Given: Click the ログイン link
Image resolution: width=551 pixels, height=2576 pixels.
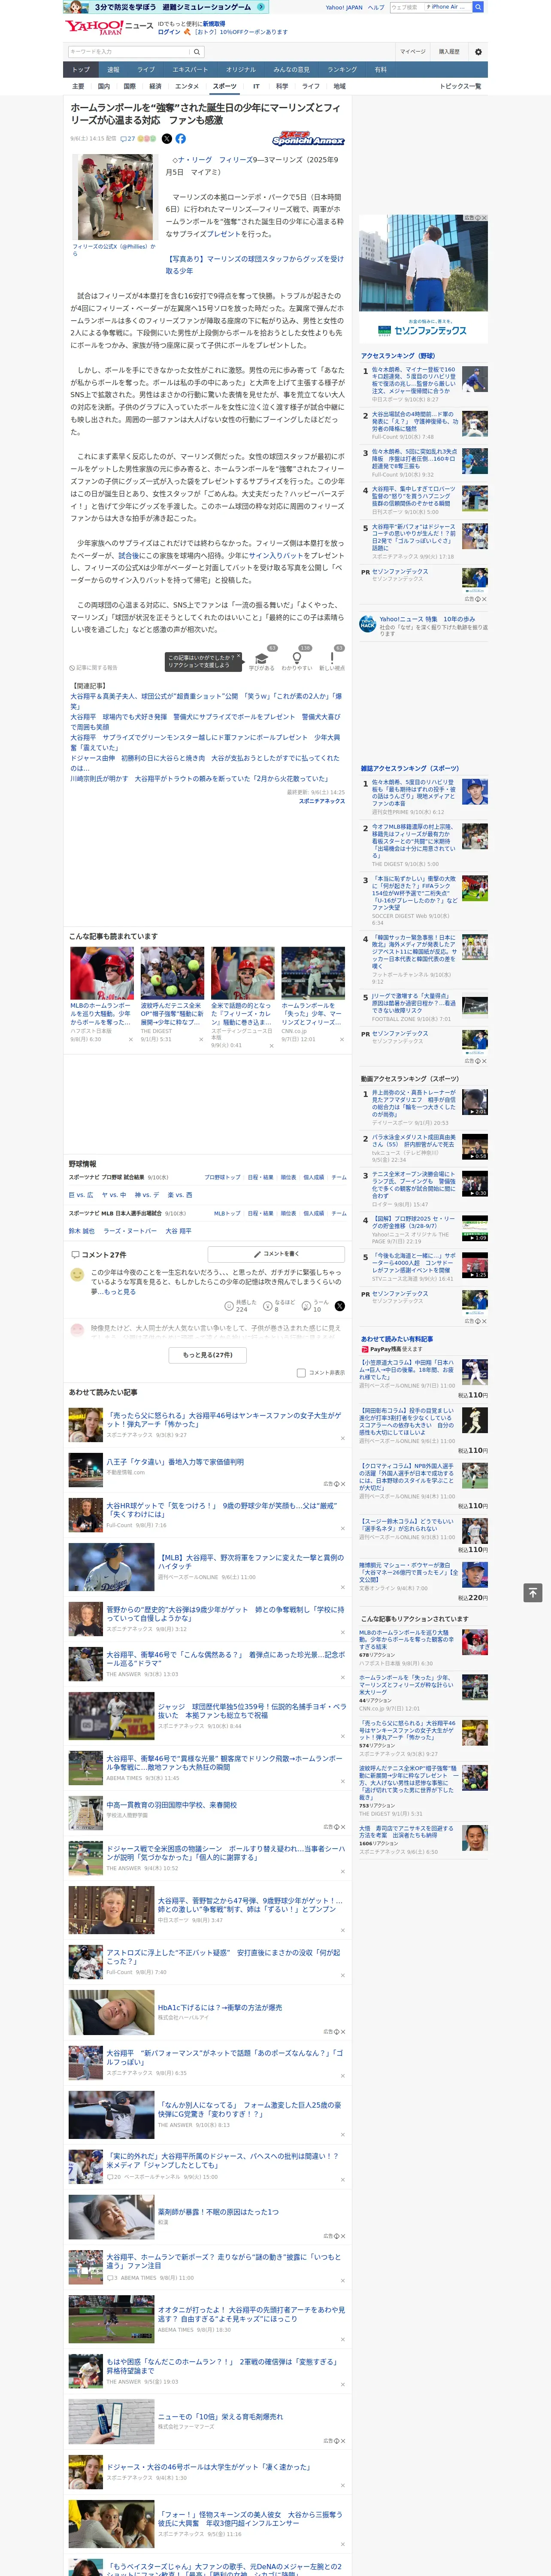Looking at the screenshot, I should pos(169,32).
